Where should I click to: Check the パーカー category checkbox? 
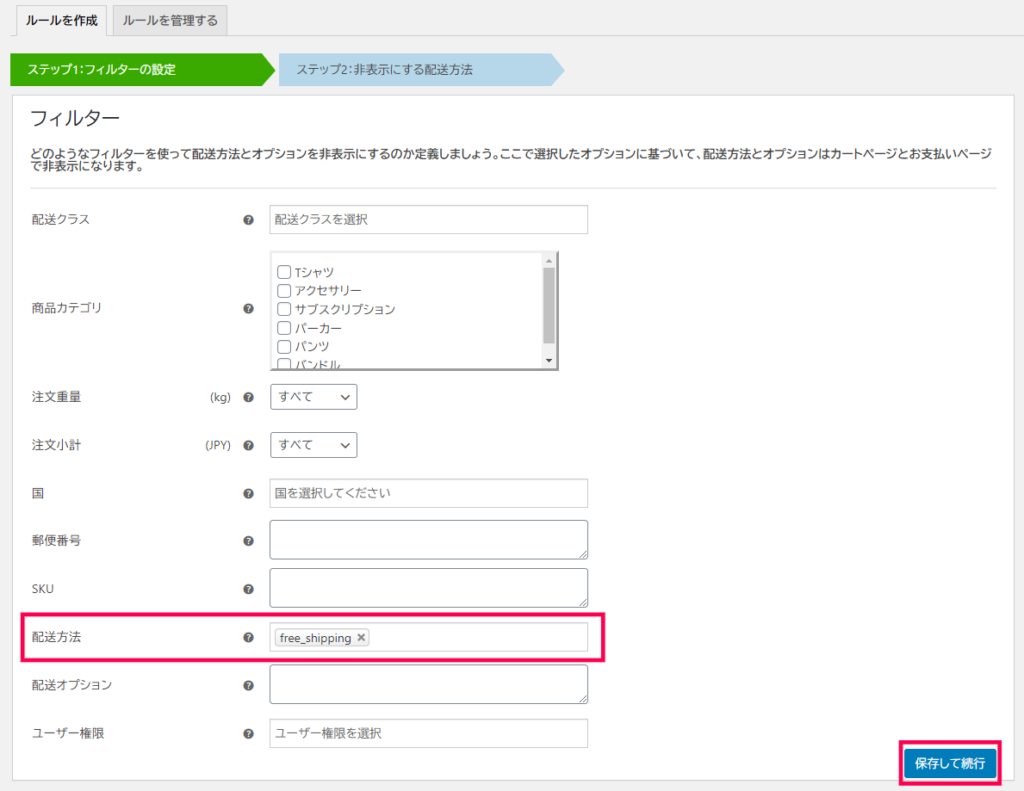click(284, 328)
